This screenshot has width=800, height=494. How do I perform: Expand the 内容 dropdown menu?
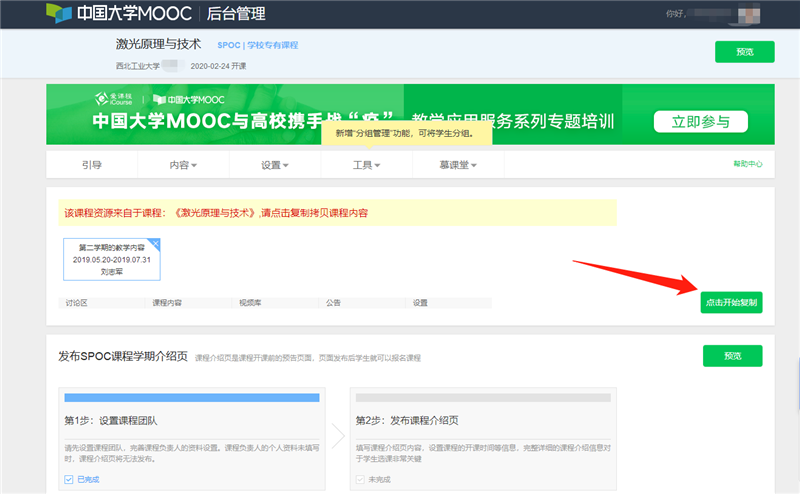(183, 165)
